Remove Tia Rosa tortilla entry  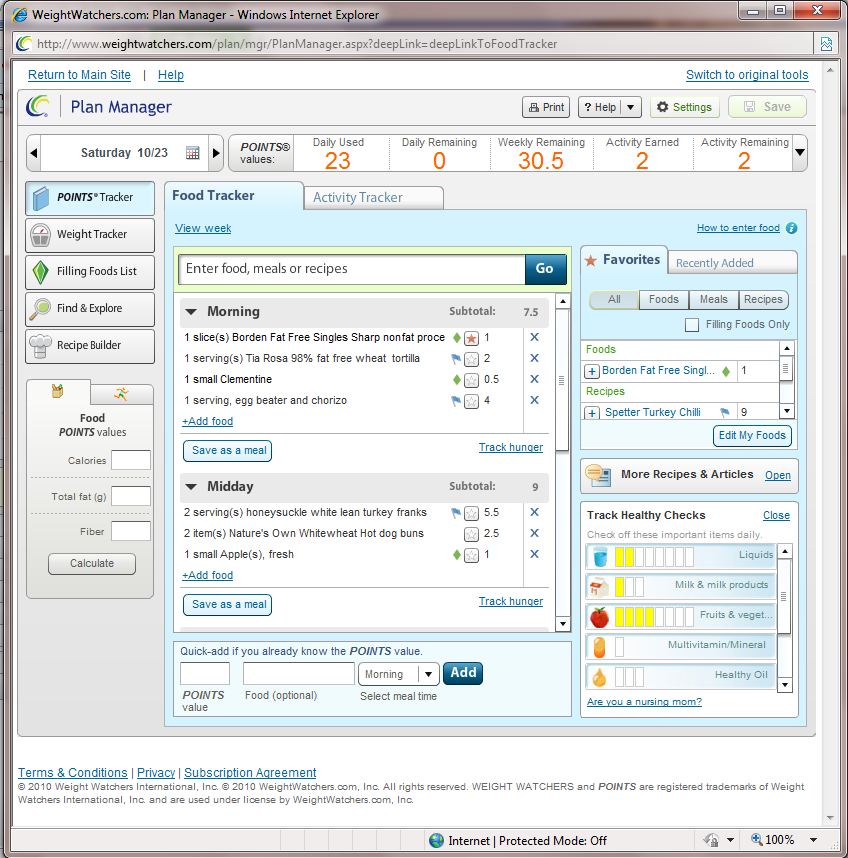tap(535, 358)
